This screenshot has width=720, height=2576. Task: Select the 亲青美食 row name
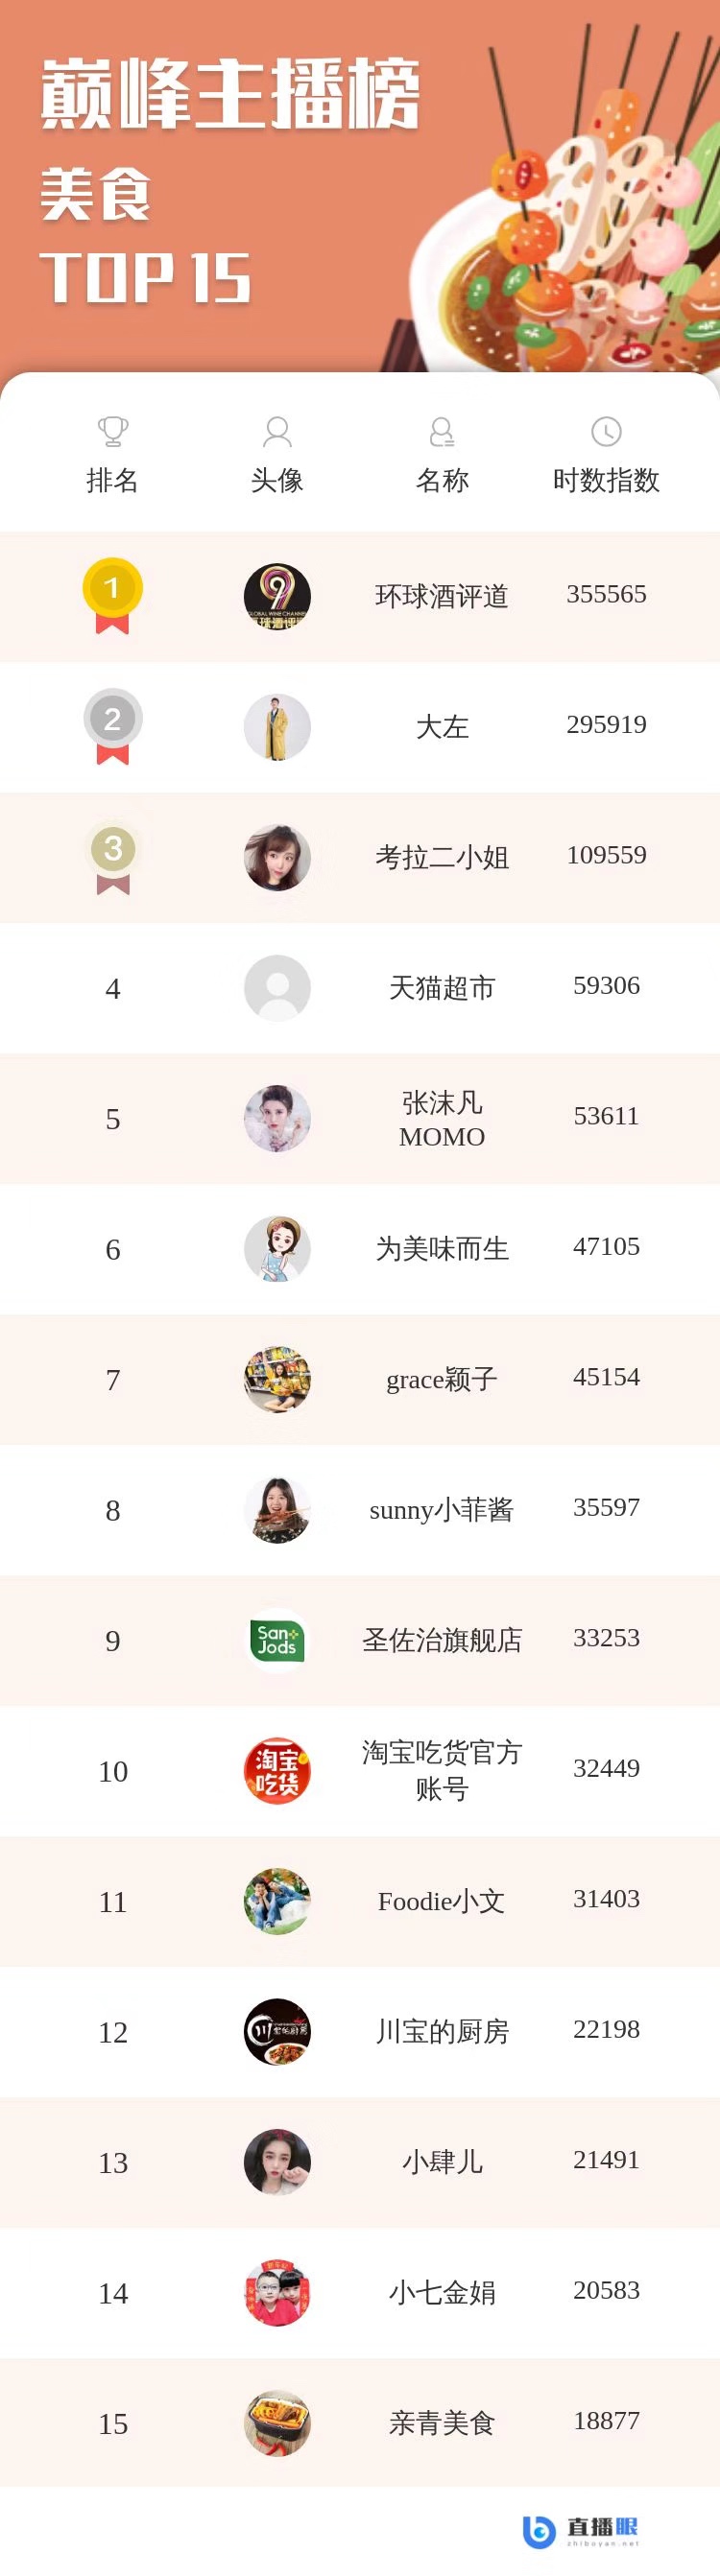(x=442, y=2422)
